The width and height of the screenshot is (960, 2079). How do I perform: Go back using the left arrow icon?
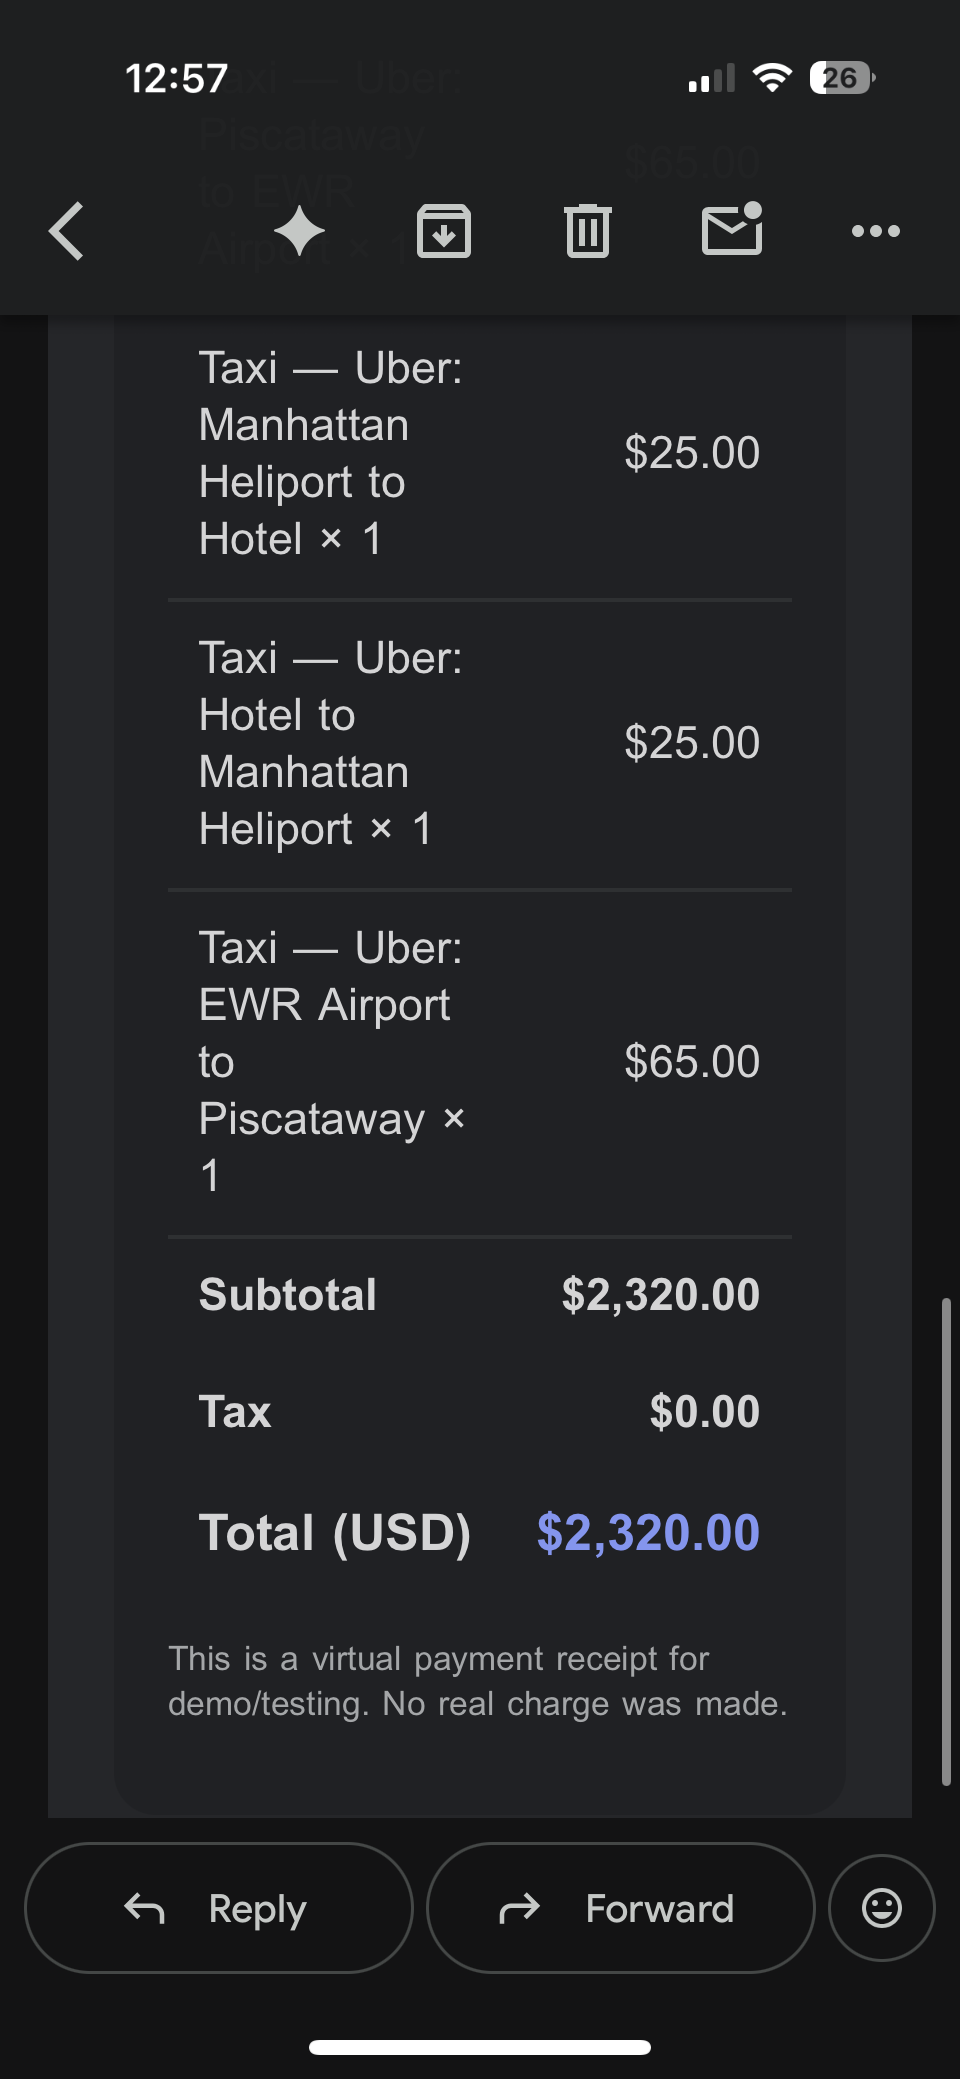coord(66,231)
